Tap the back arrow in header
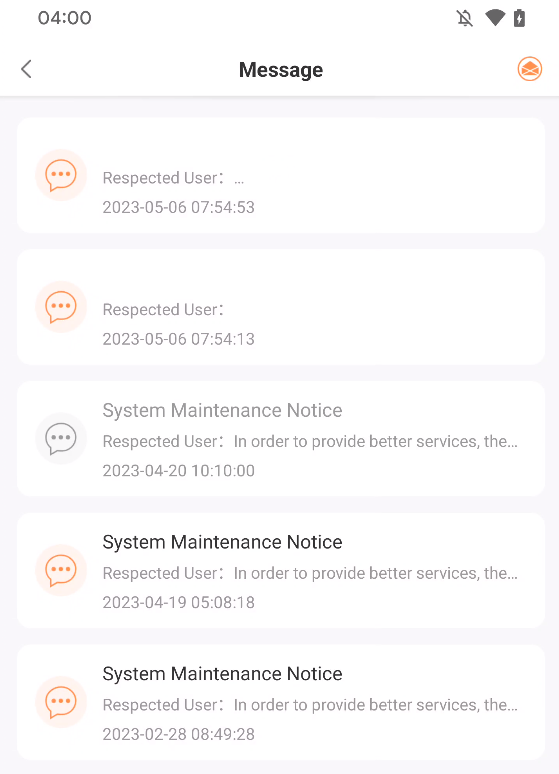 [27, 69]
